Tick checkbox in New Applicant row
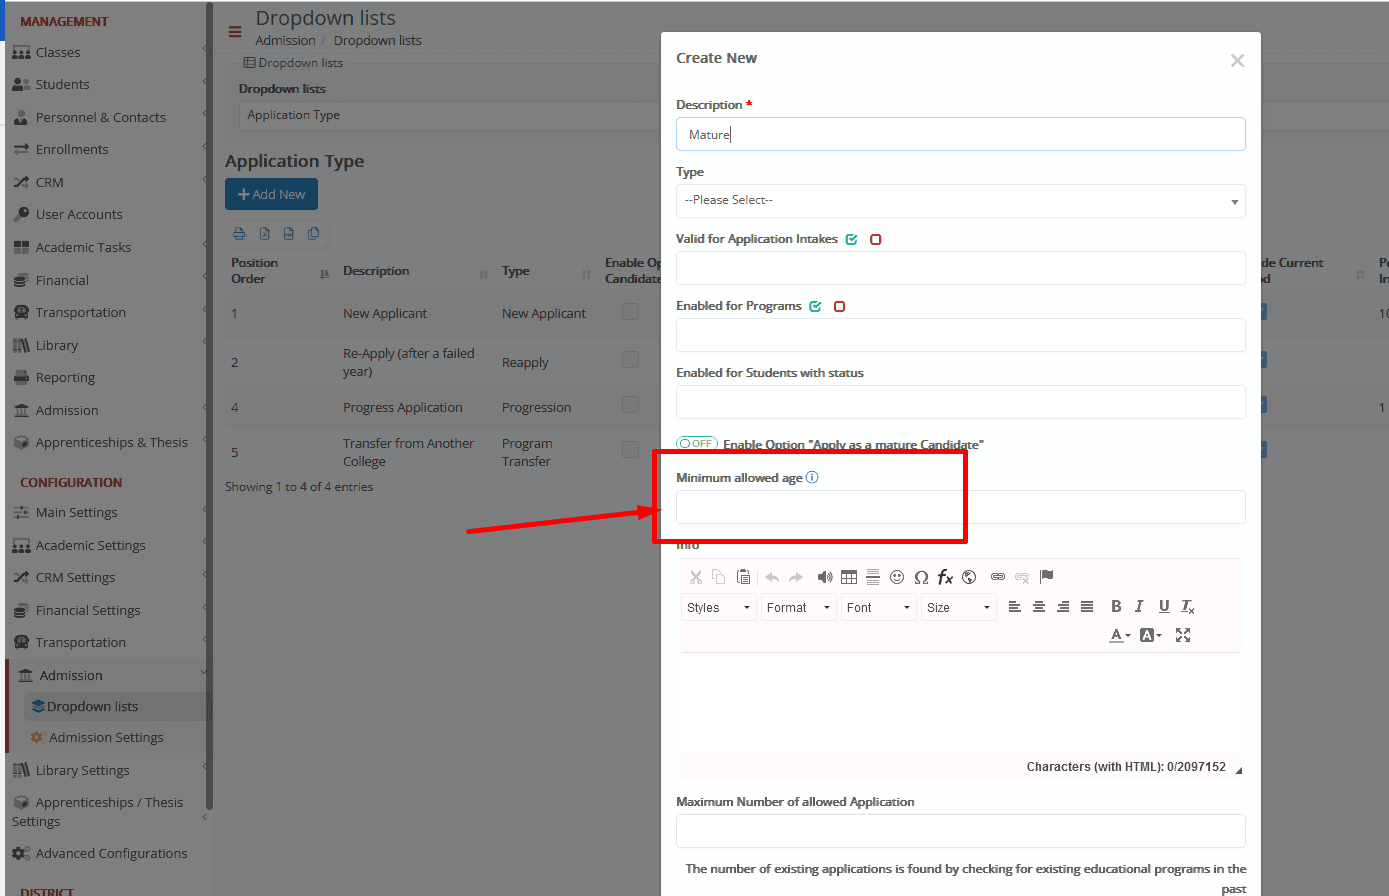 click(x=630, y=312)
